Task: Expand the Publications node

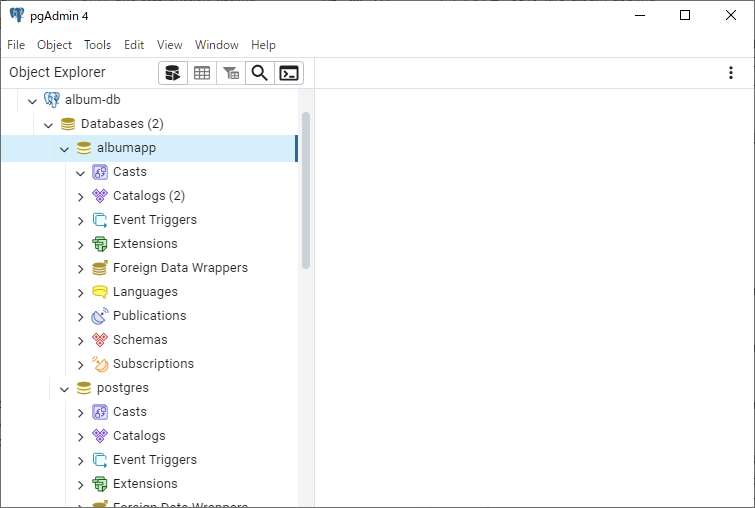Action: tap(80, 317)
